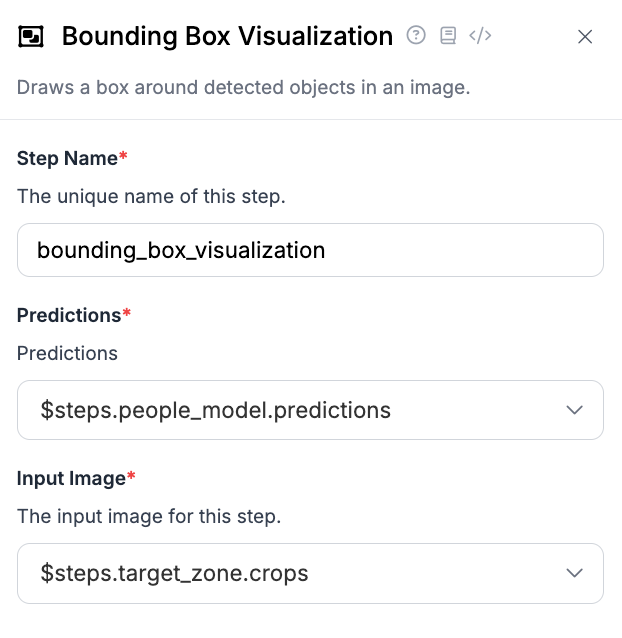Expand the Input Image dropdown chevron arrow
The width and height of the screenshot is (622, 638).
pyautogui.click(x=574, y=573)
